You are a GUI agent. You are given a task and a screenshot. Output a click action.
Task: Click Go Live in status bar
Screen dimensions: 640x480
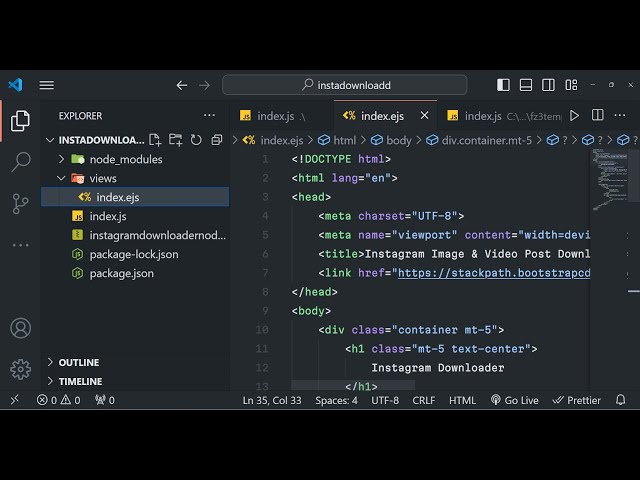(514, 400)
